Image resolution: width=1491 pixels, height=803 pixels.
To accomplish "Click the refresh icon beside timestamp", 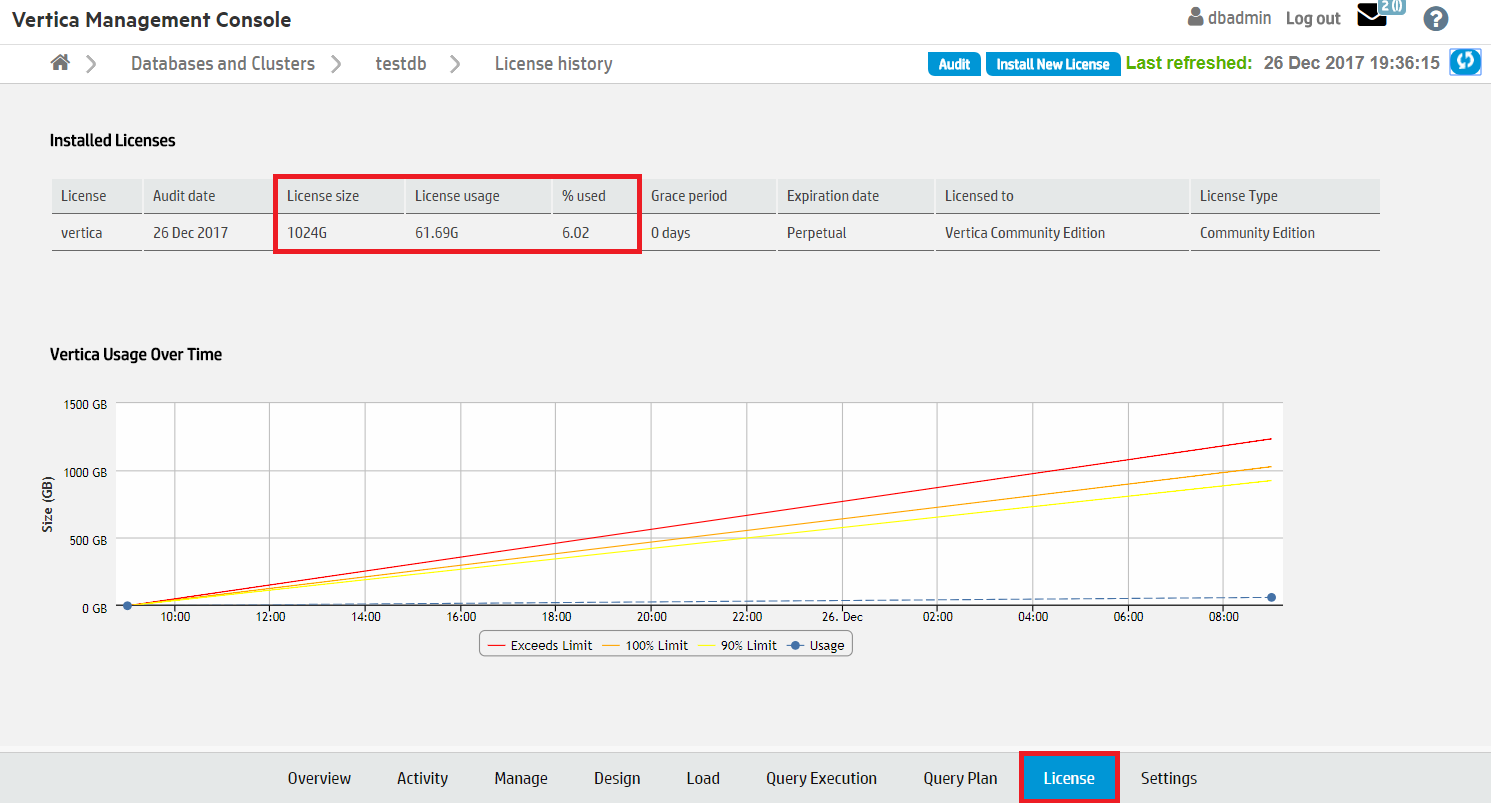I will pyautogui.click(x=1465, y=62).
